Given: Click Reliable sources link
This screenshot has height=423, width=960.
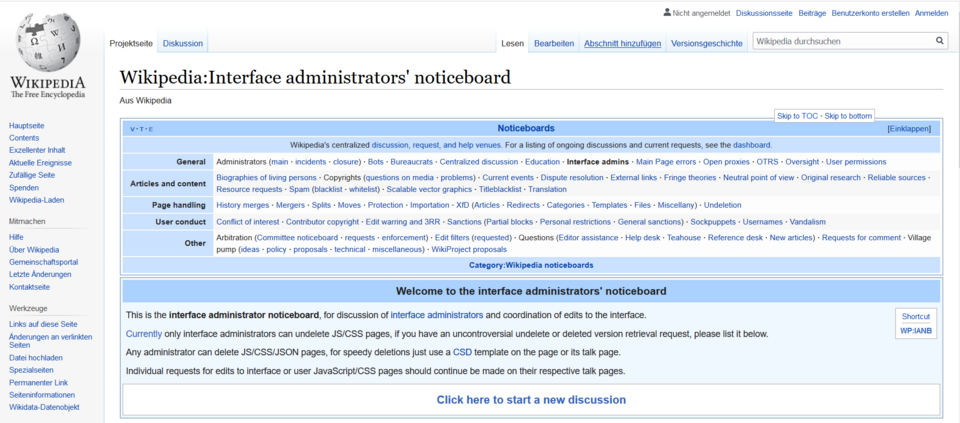Looking at the screenshot, I should 896,178.
